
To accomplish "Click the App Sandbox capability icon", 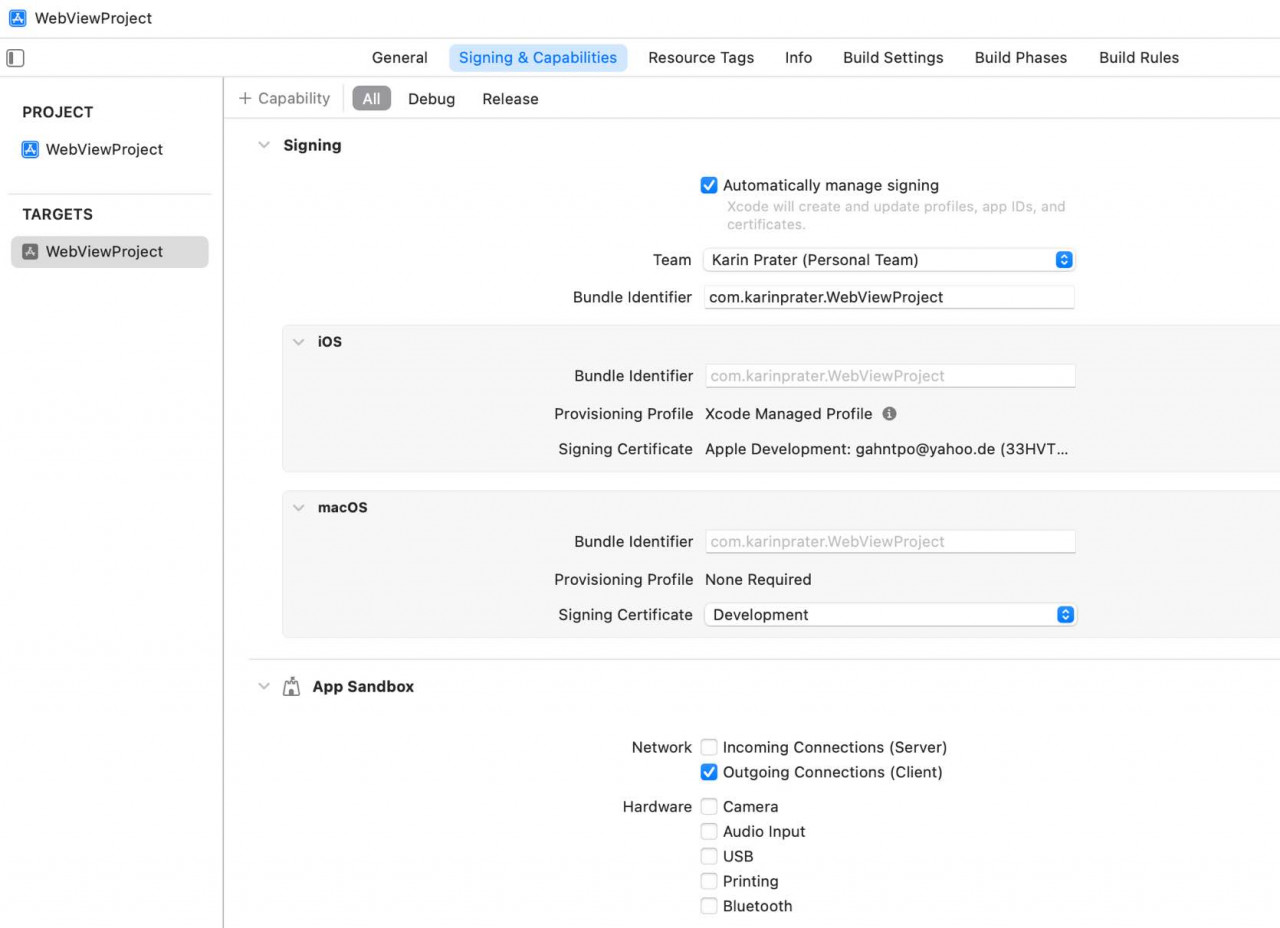I will click(x=291, y=686).
